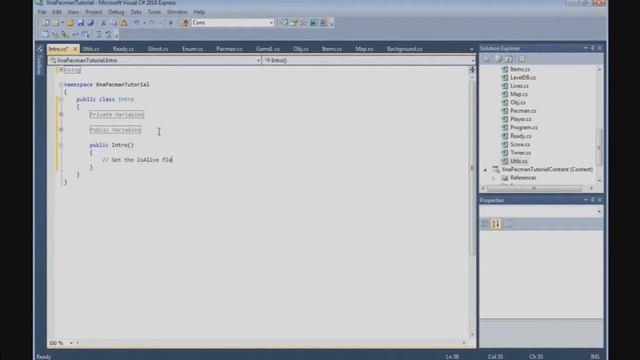The image size is (640, 360).
Task: Select Score.cs in Solution Explorer
Action: [520, 144]
